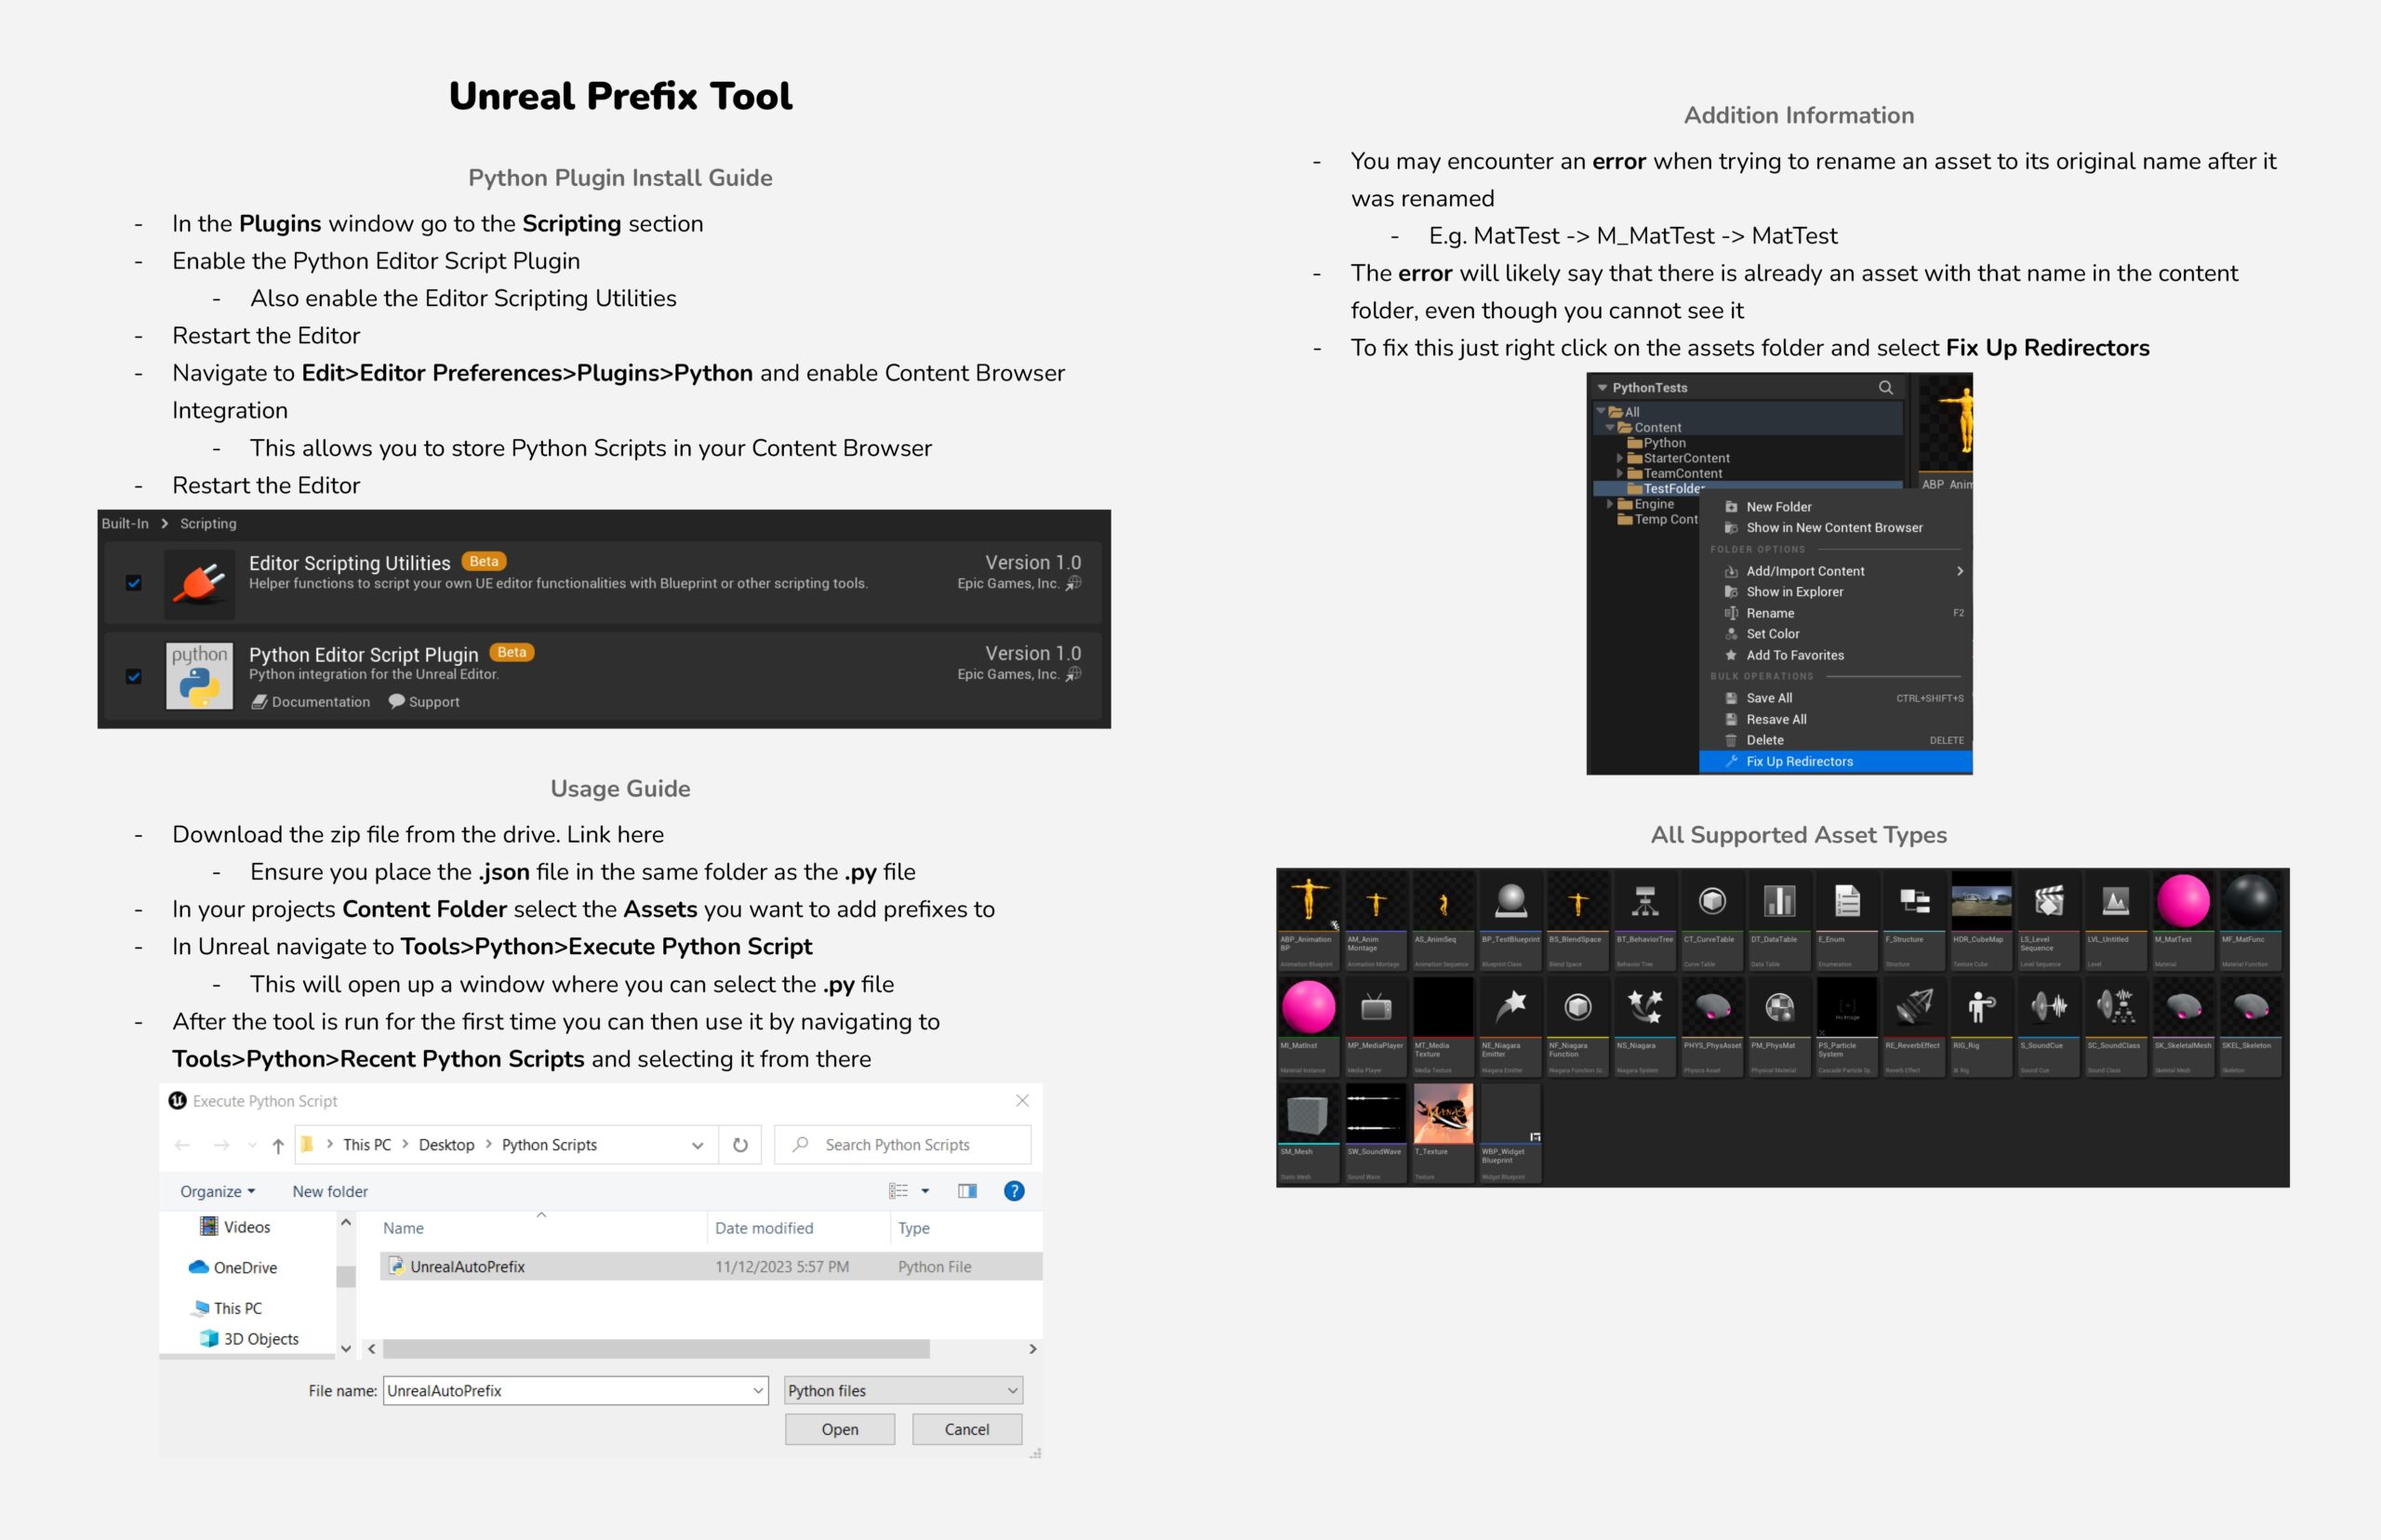This screenshot has height=1540, width=2381.
Task: Expand the Organize dropdown menu
Action: [217, 1191]
